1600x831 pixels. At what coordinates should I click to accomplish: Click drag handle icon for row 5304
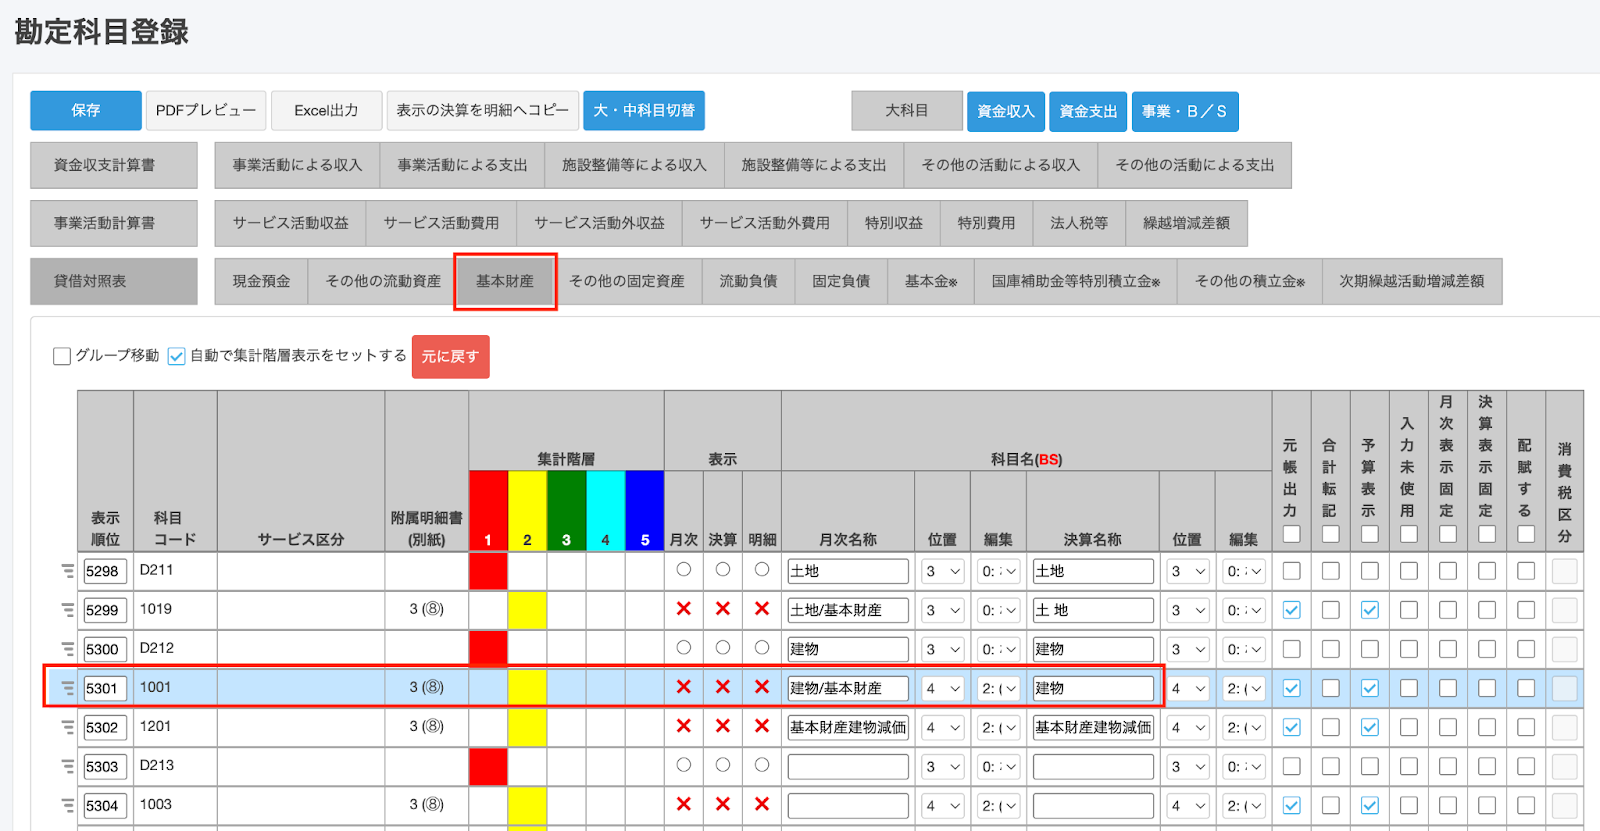pos(67,805)
